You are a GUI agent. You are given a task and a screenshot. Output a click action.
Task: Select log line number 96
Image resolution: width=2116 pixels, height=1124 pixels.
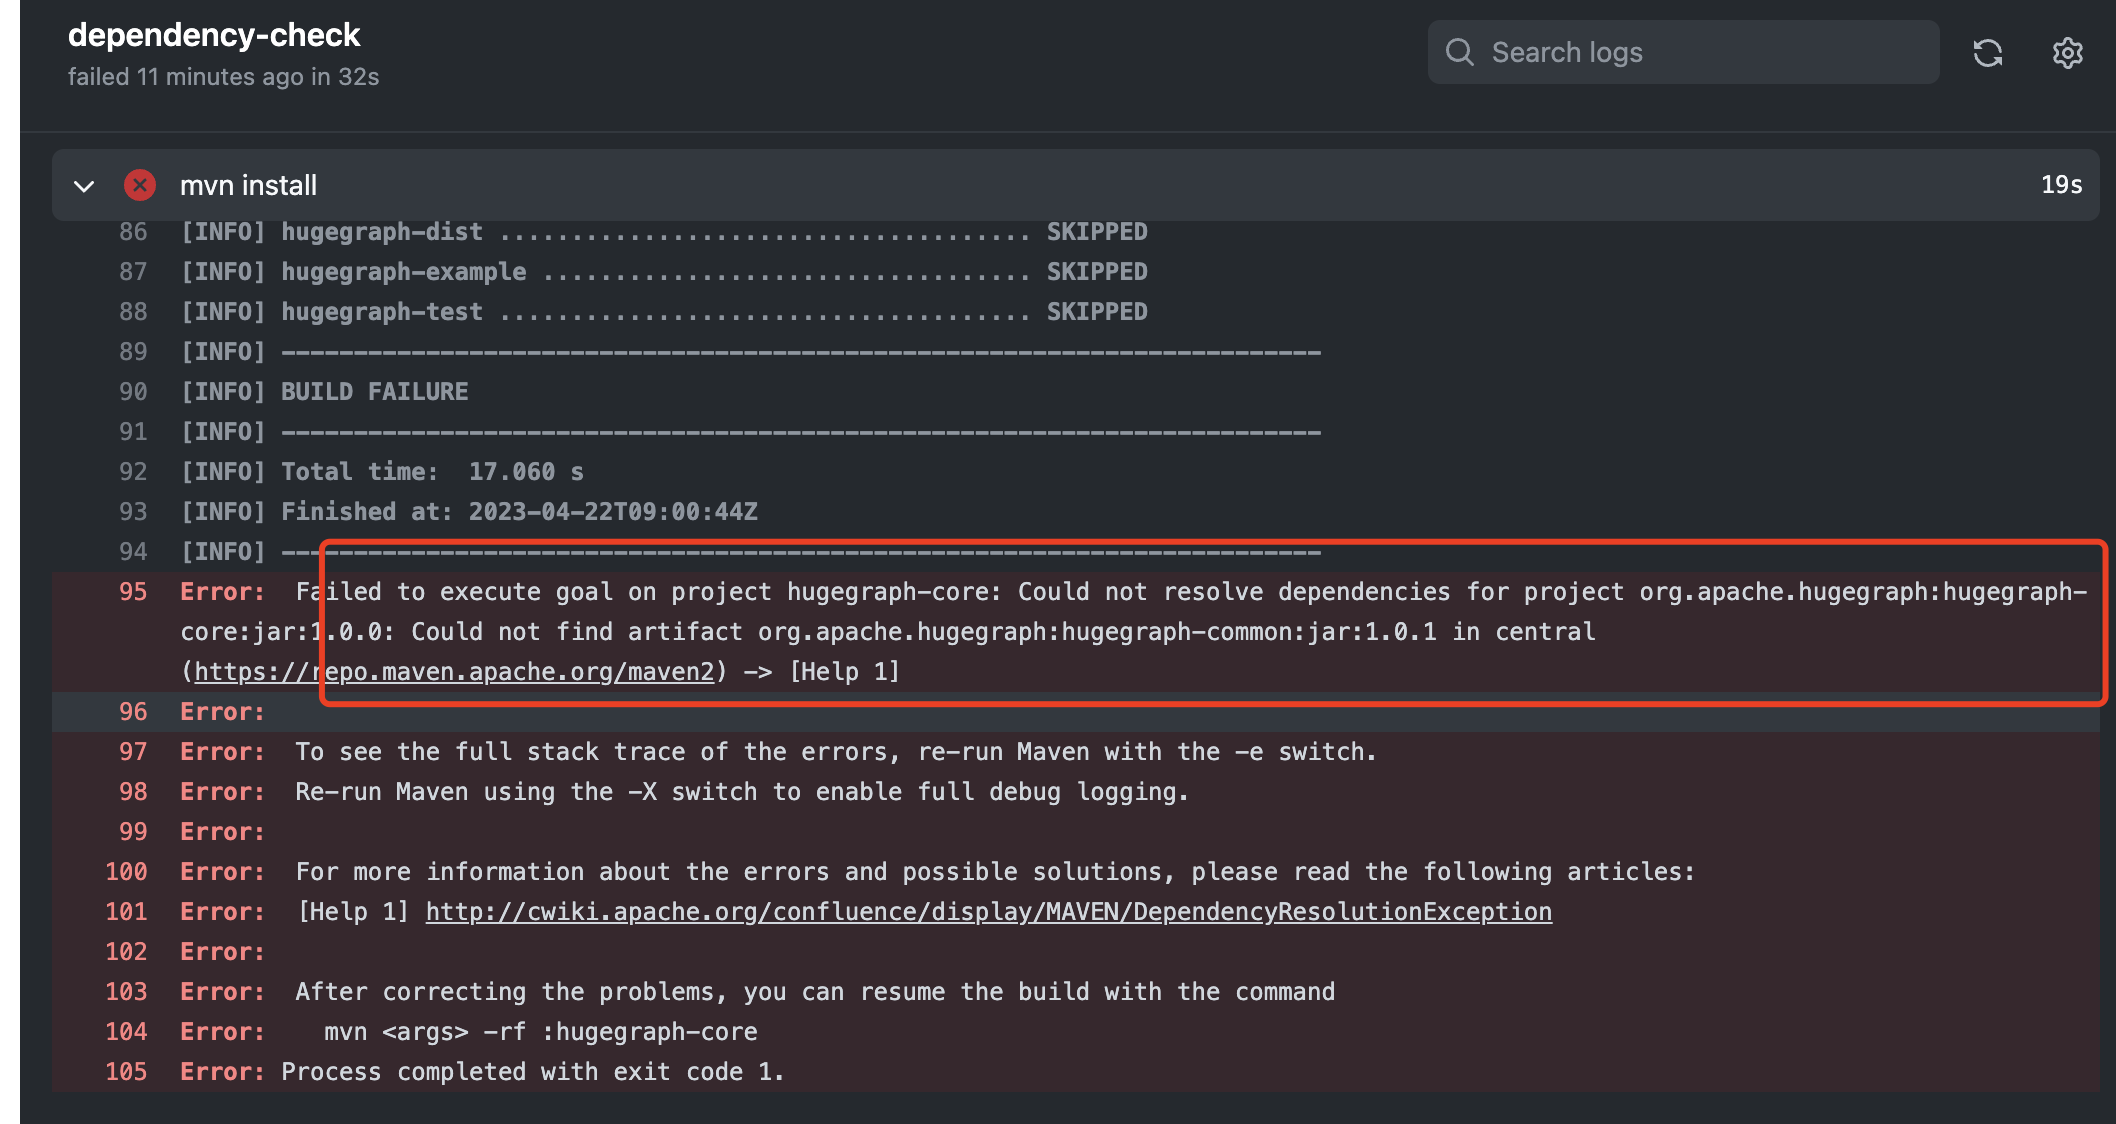point(133,712)
